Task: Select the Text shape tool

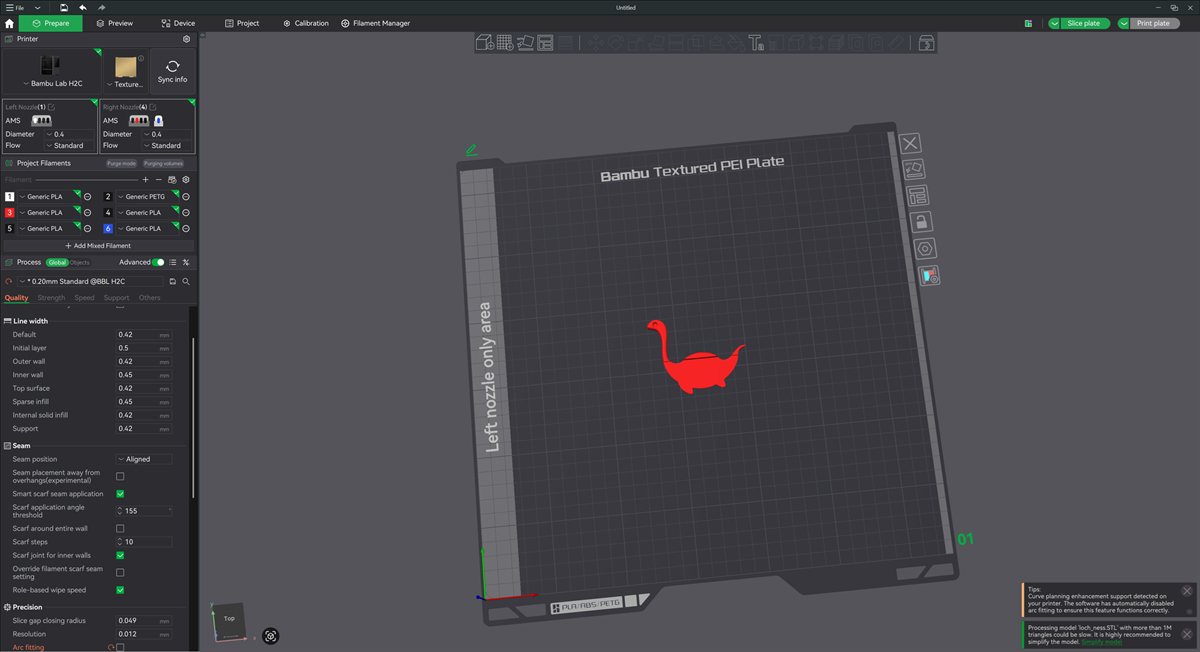Action: coord(756,42)
